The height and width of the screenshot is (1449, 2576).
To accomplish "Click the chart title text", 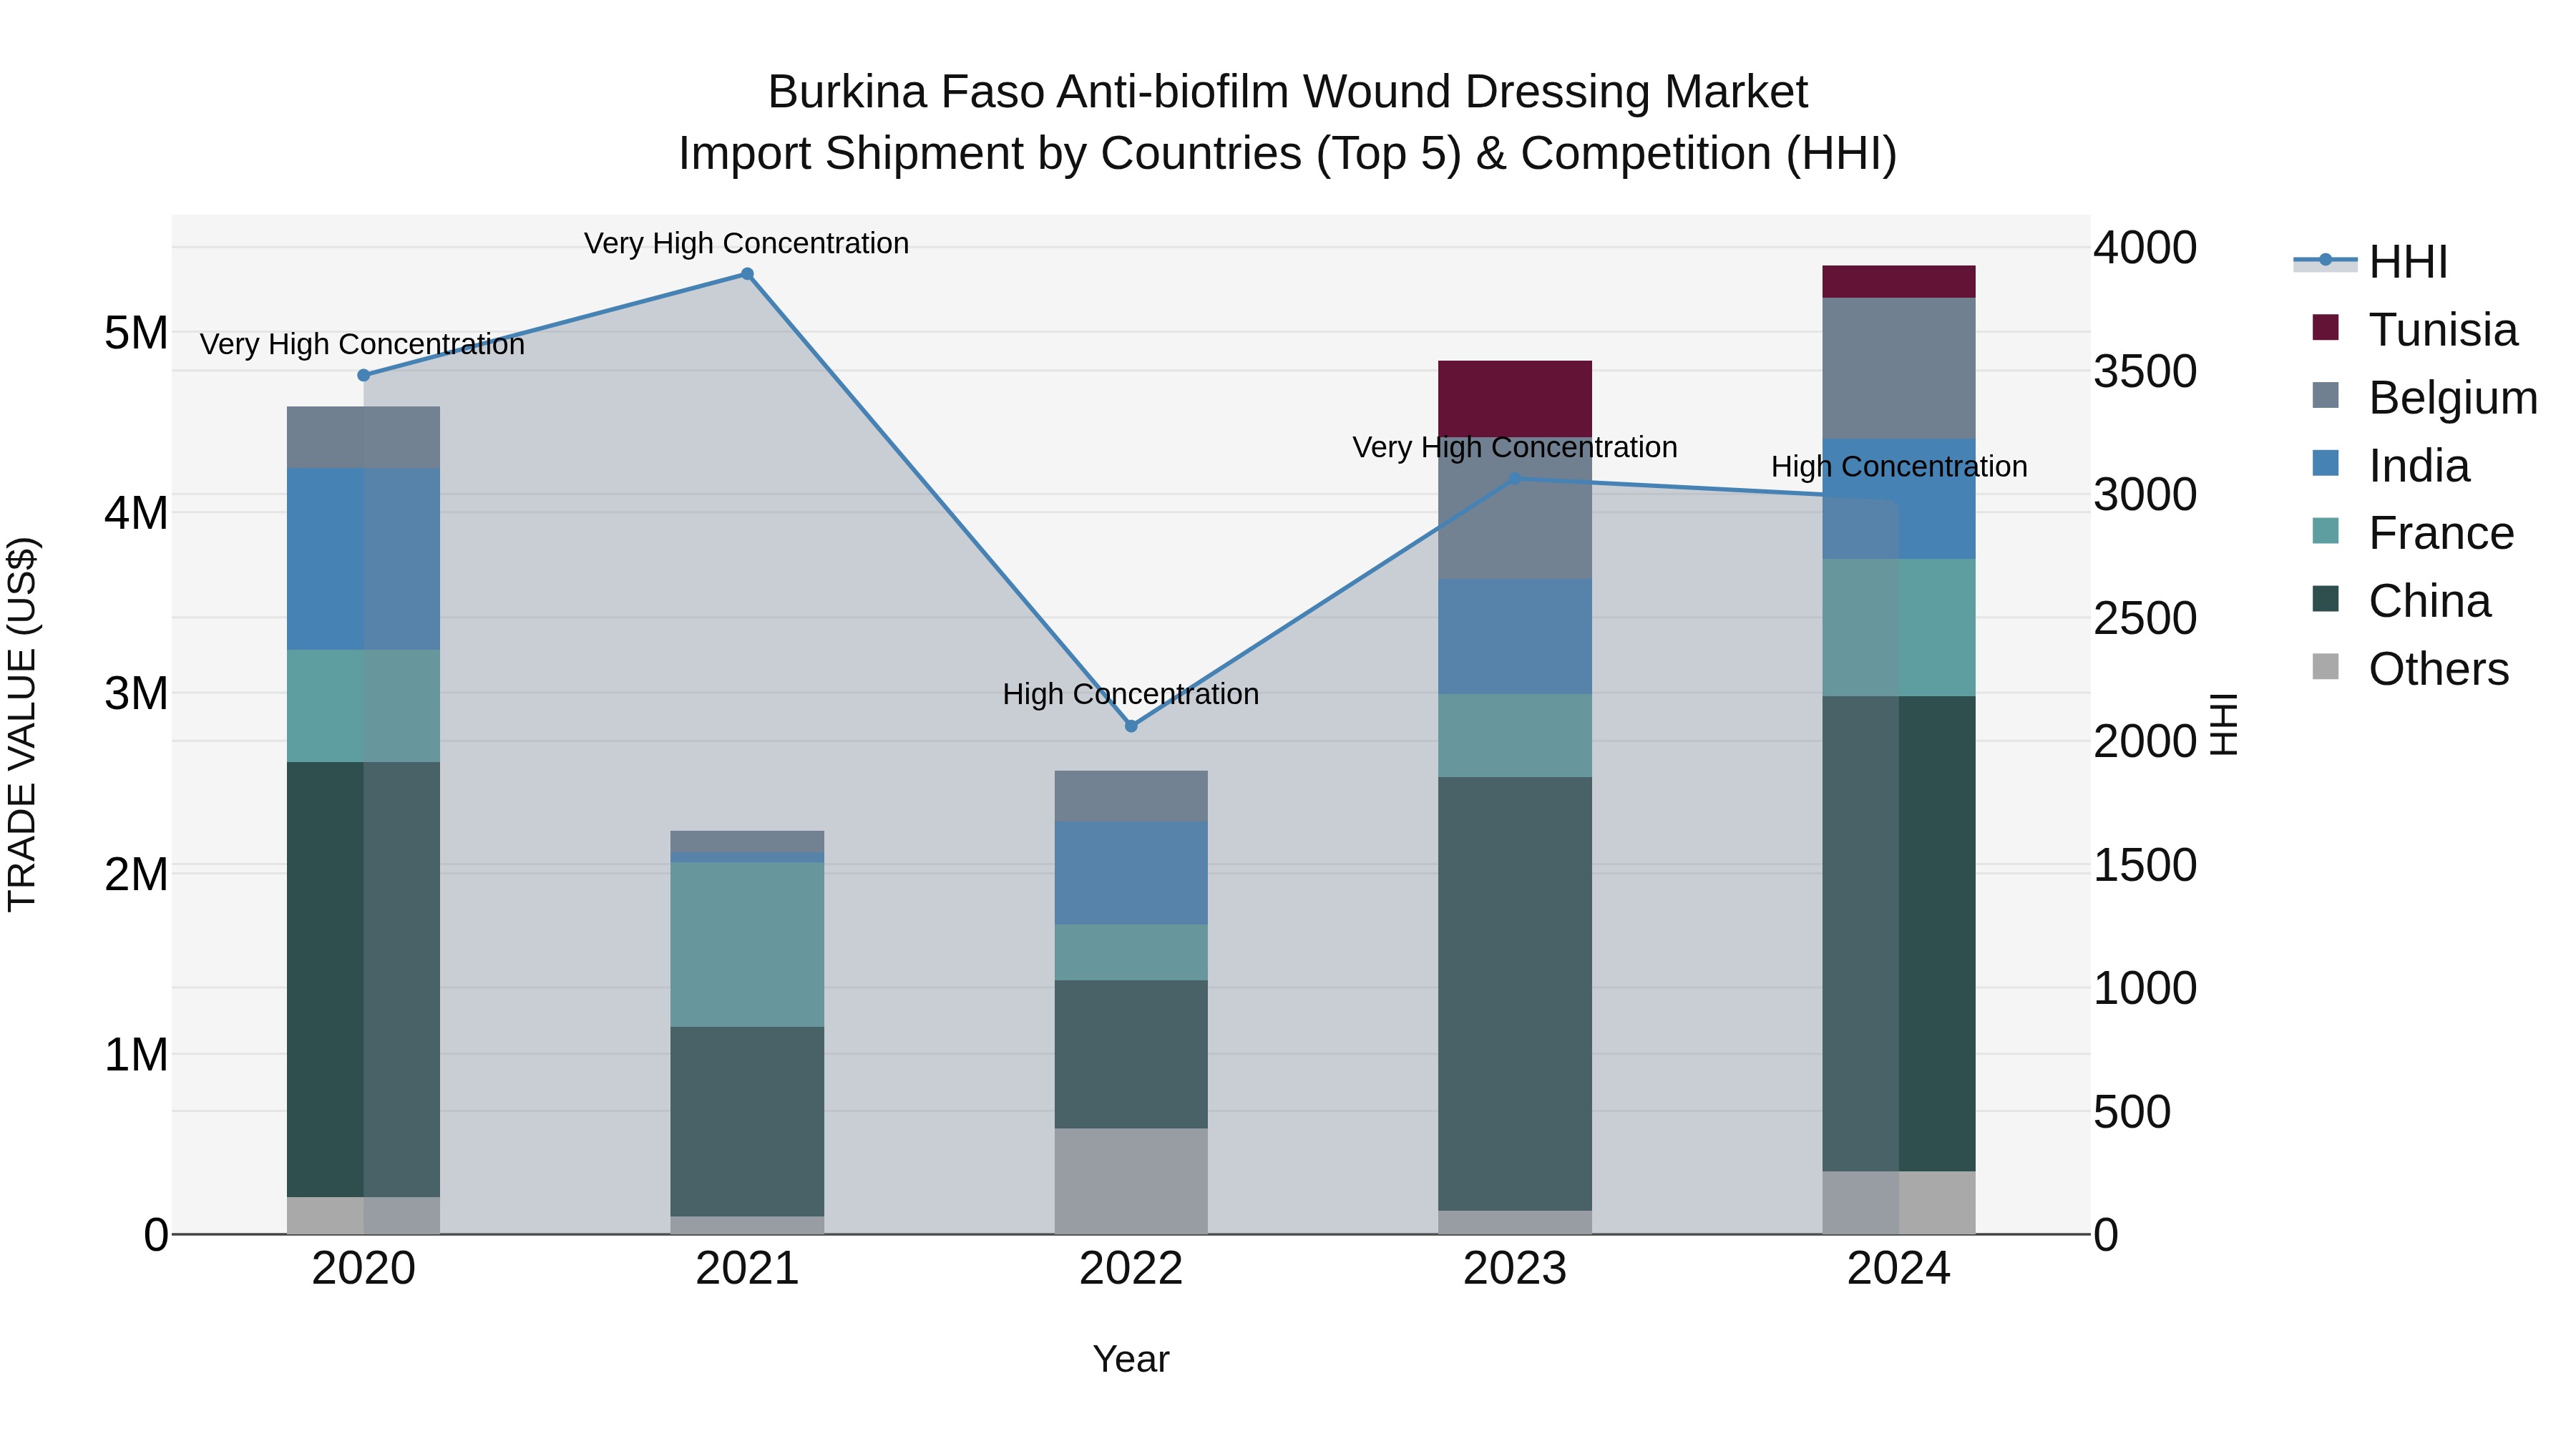I will point(1288,123).
